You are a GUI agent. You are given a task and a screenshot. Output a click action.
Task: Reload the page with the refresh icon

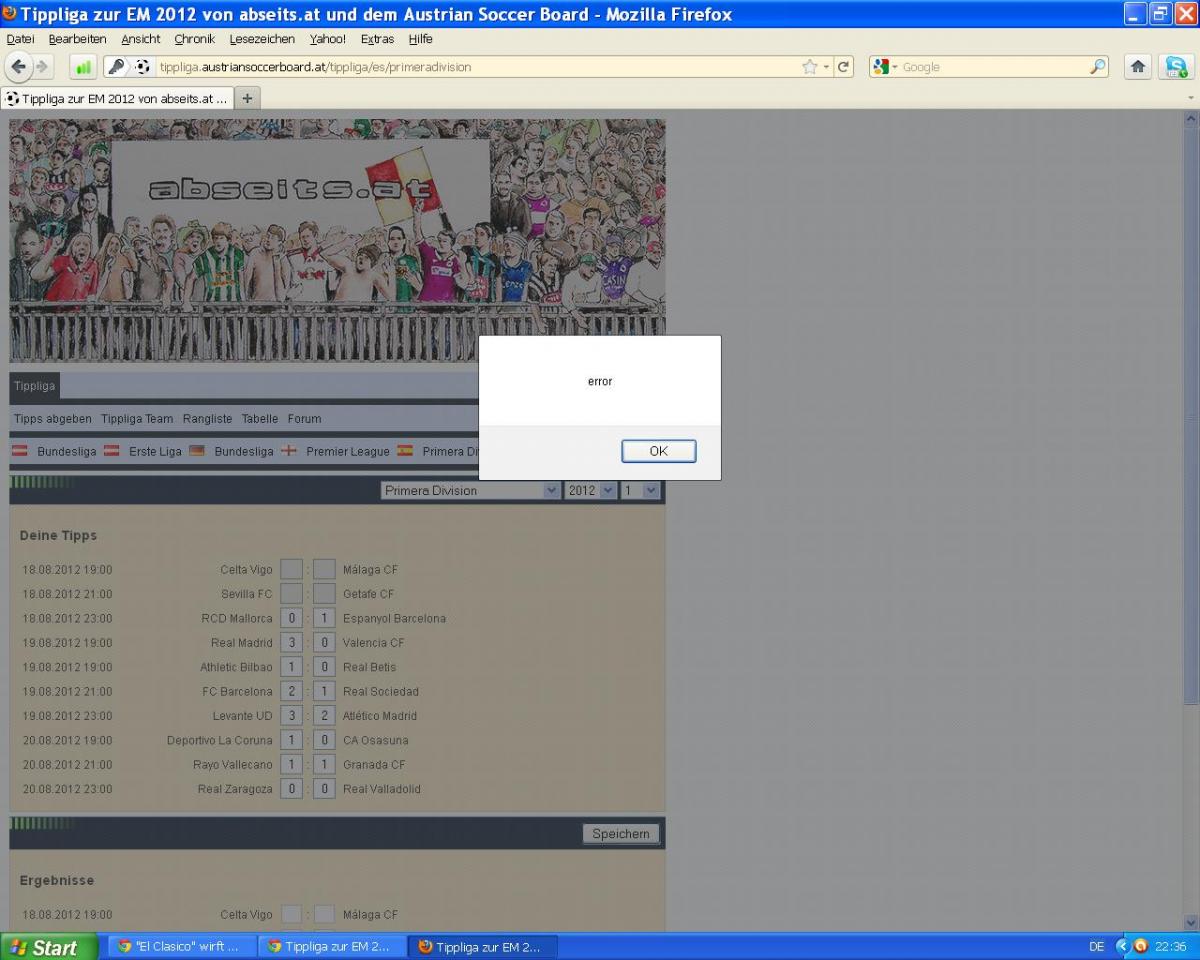[x=843, y=67]
